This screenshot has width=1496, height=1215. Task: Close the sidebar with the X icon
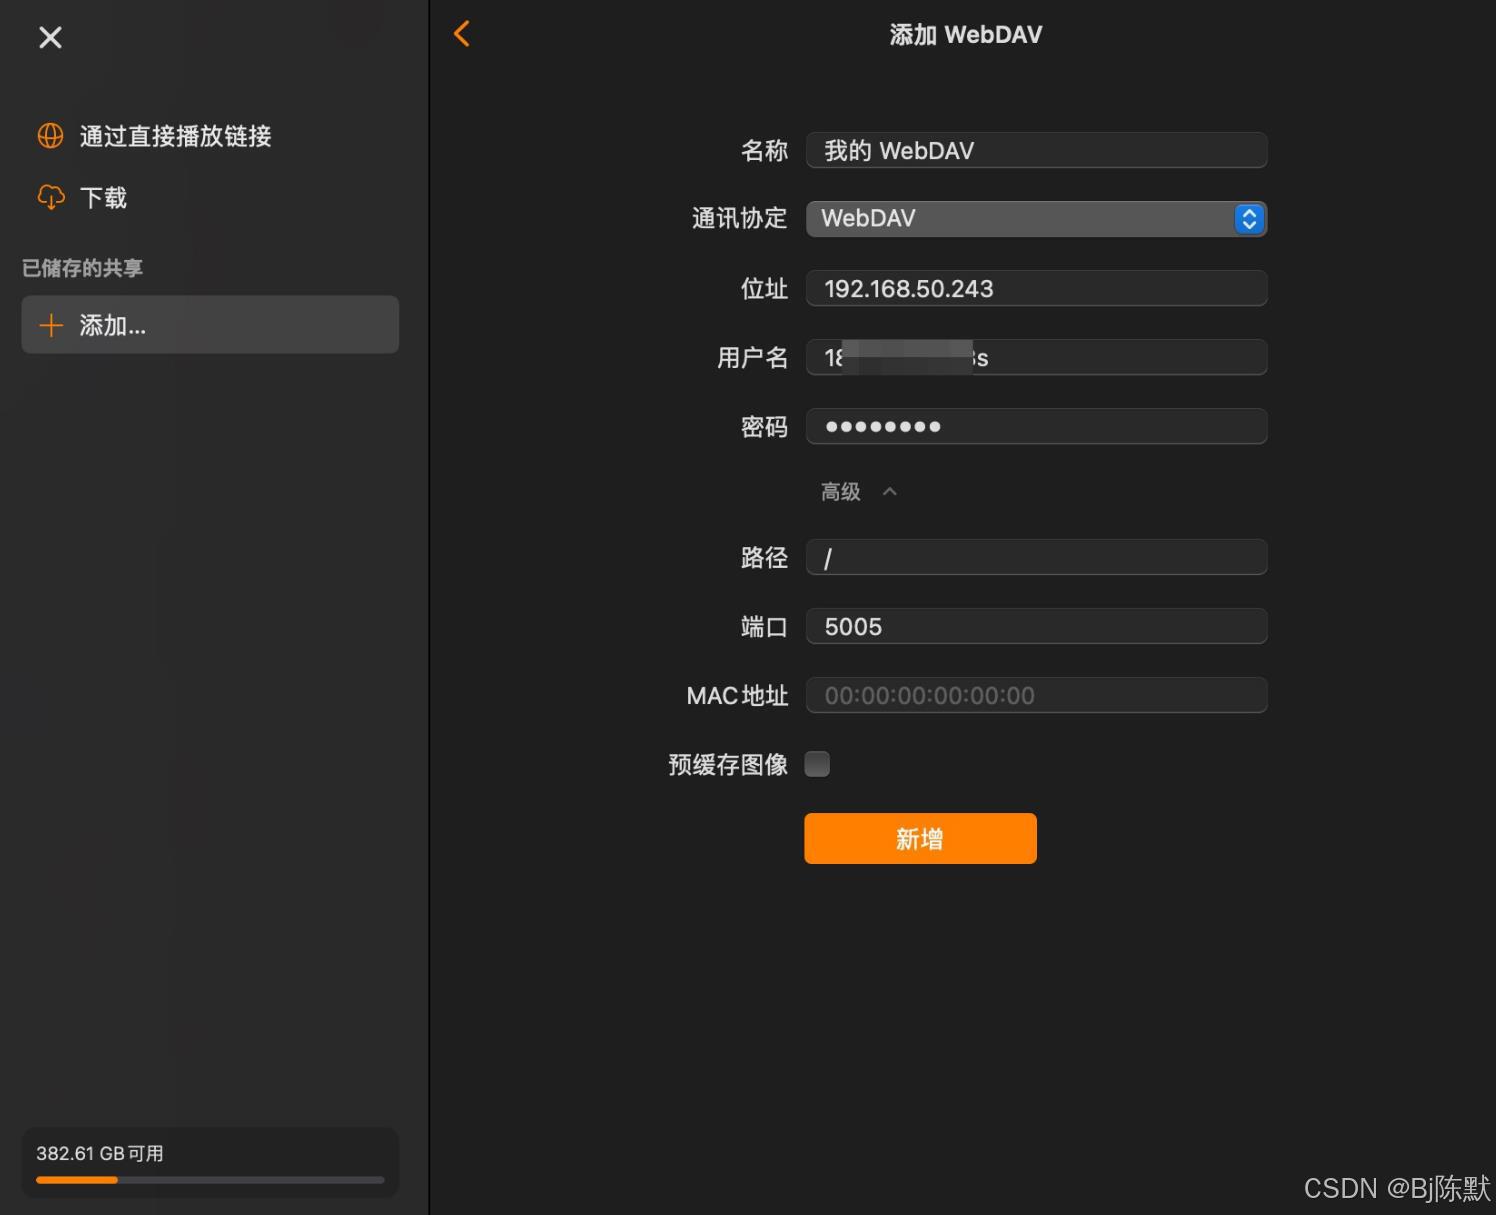(50, 38)
